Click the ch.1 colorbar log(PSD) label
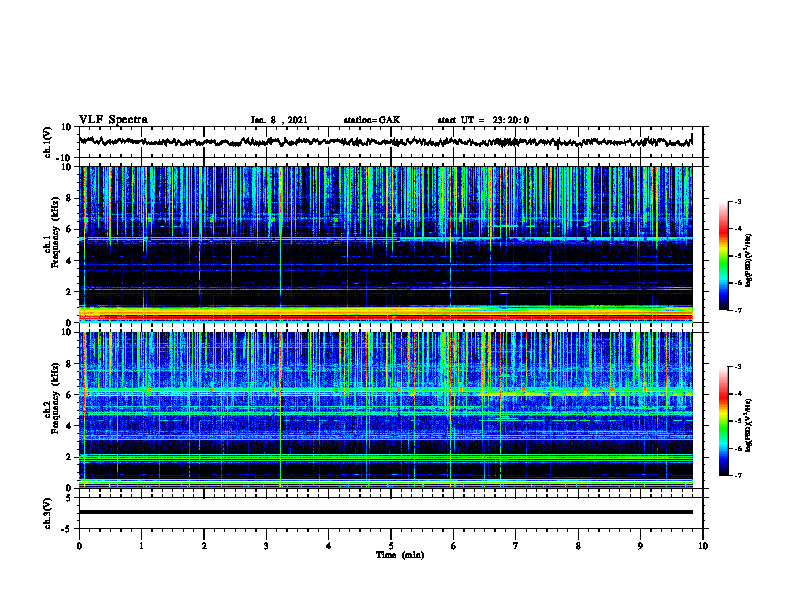792x612 pixels. pos(749,260)
